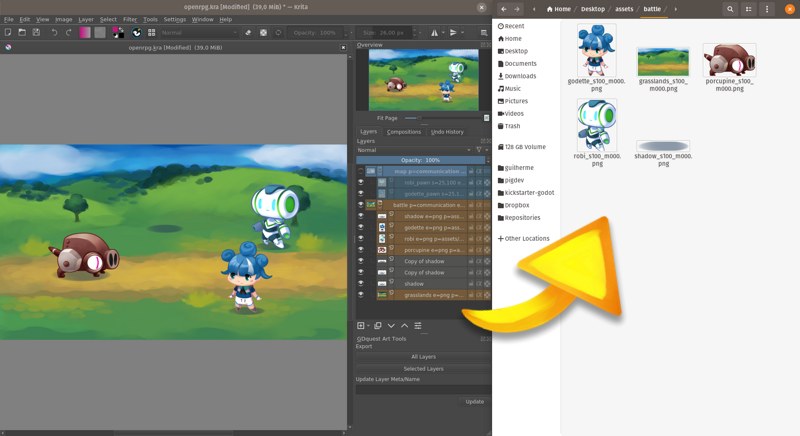800x436 pixels.
Task: Open the Layers blending mode Normal dropdown
Action: pyautogui.click(x=414, y=150)
